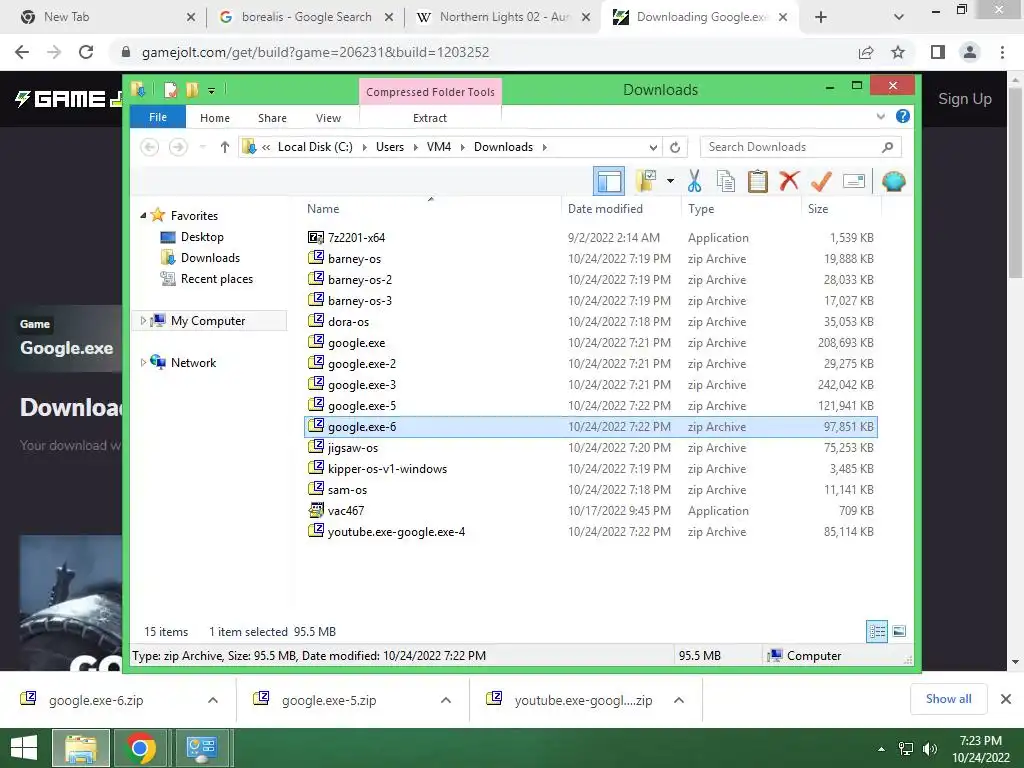Viewport: 1024px width, 768px height.
Task: Select the kipper-os-v1-windows file
Action: click(590, 468)
